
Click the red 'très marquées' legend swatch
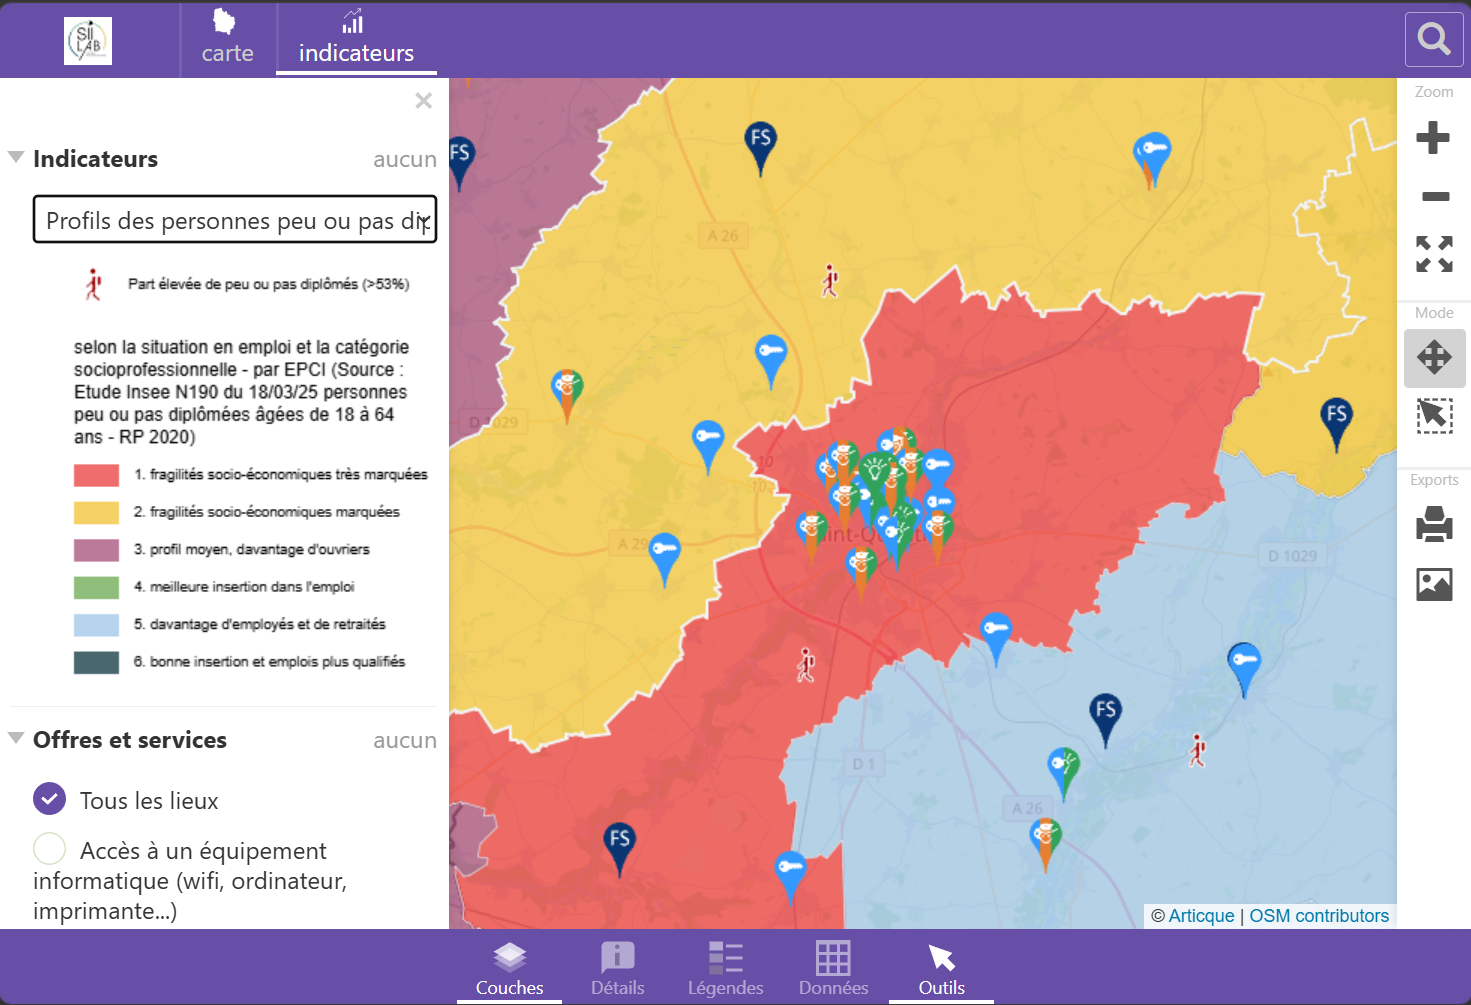96,475
